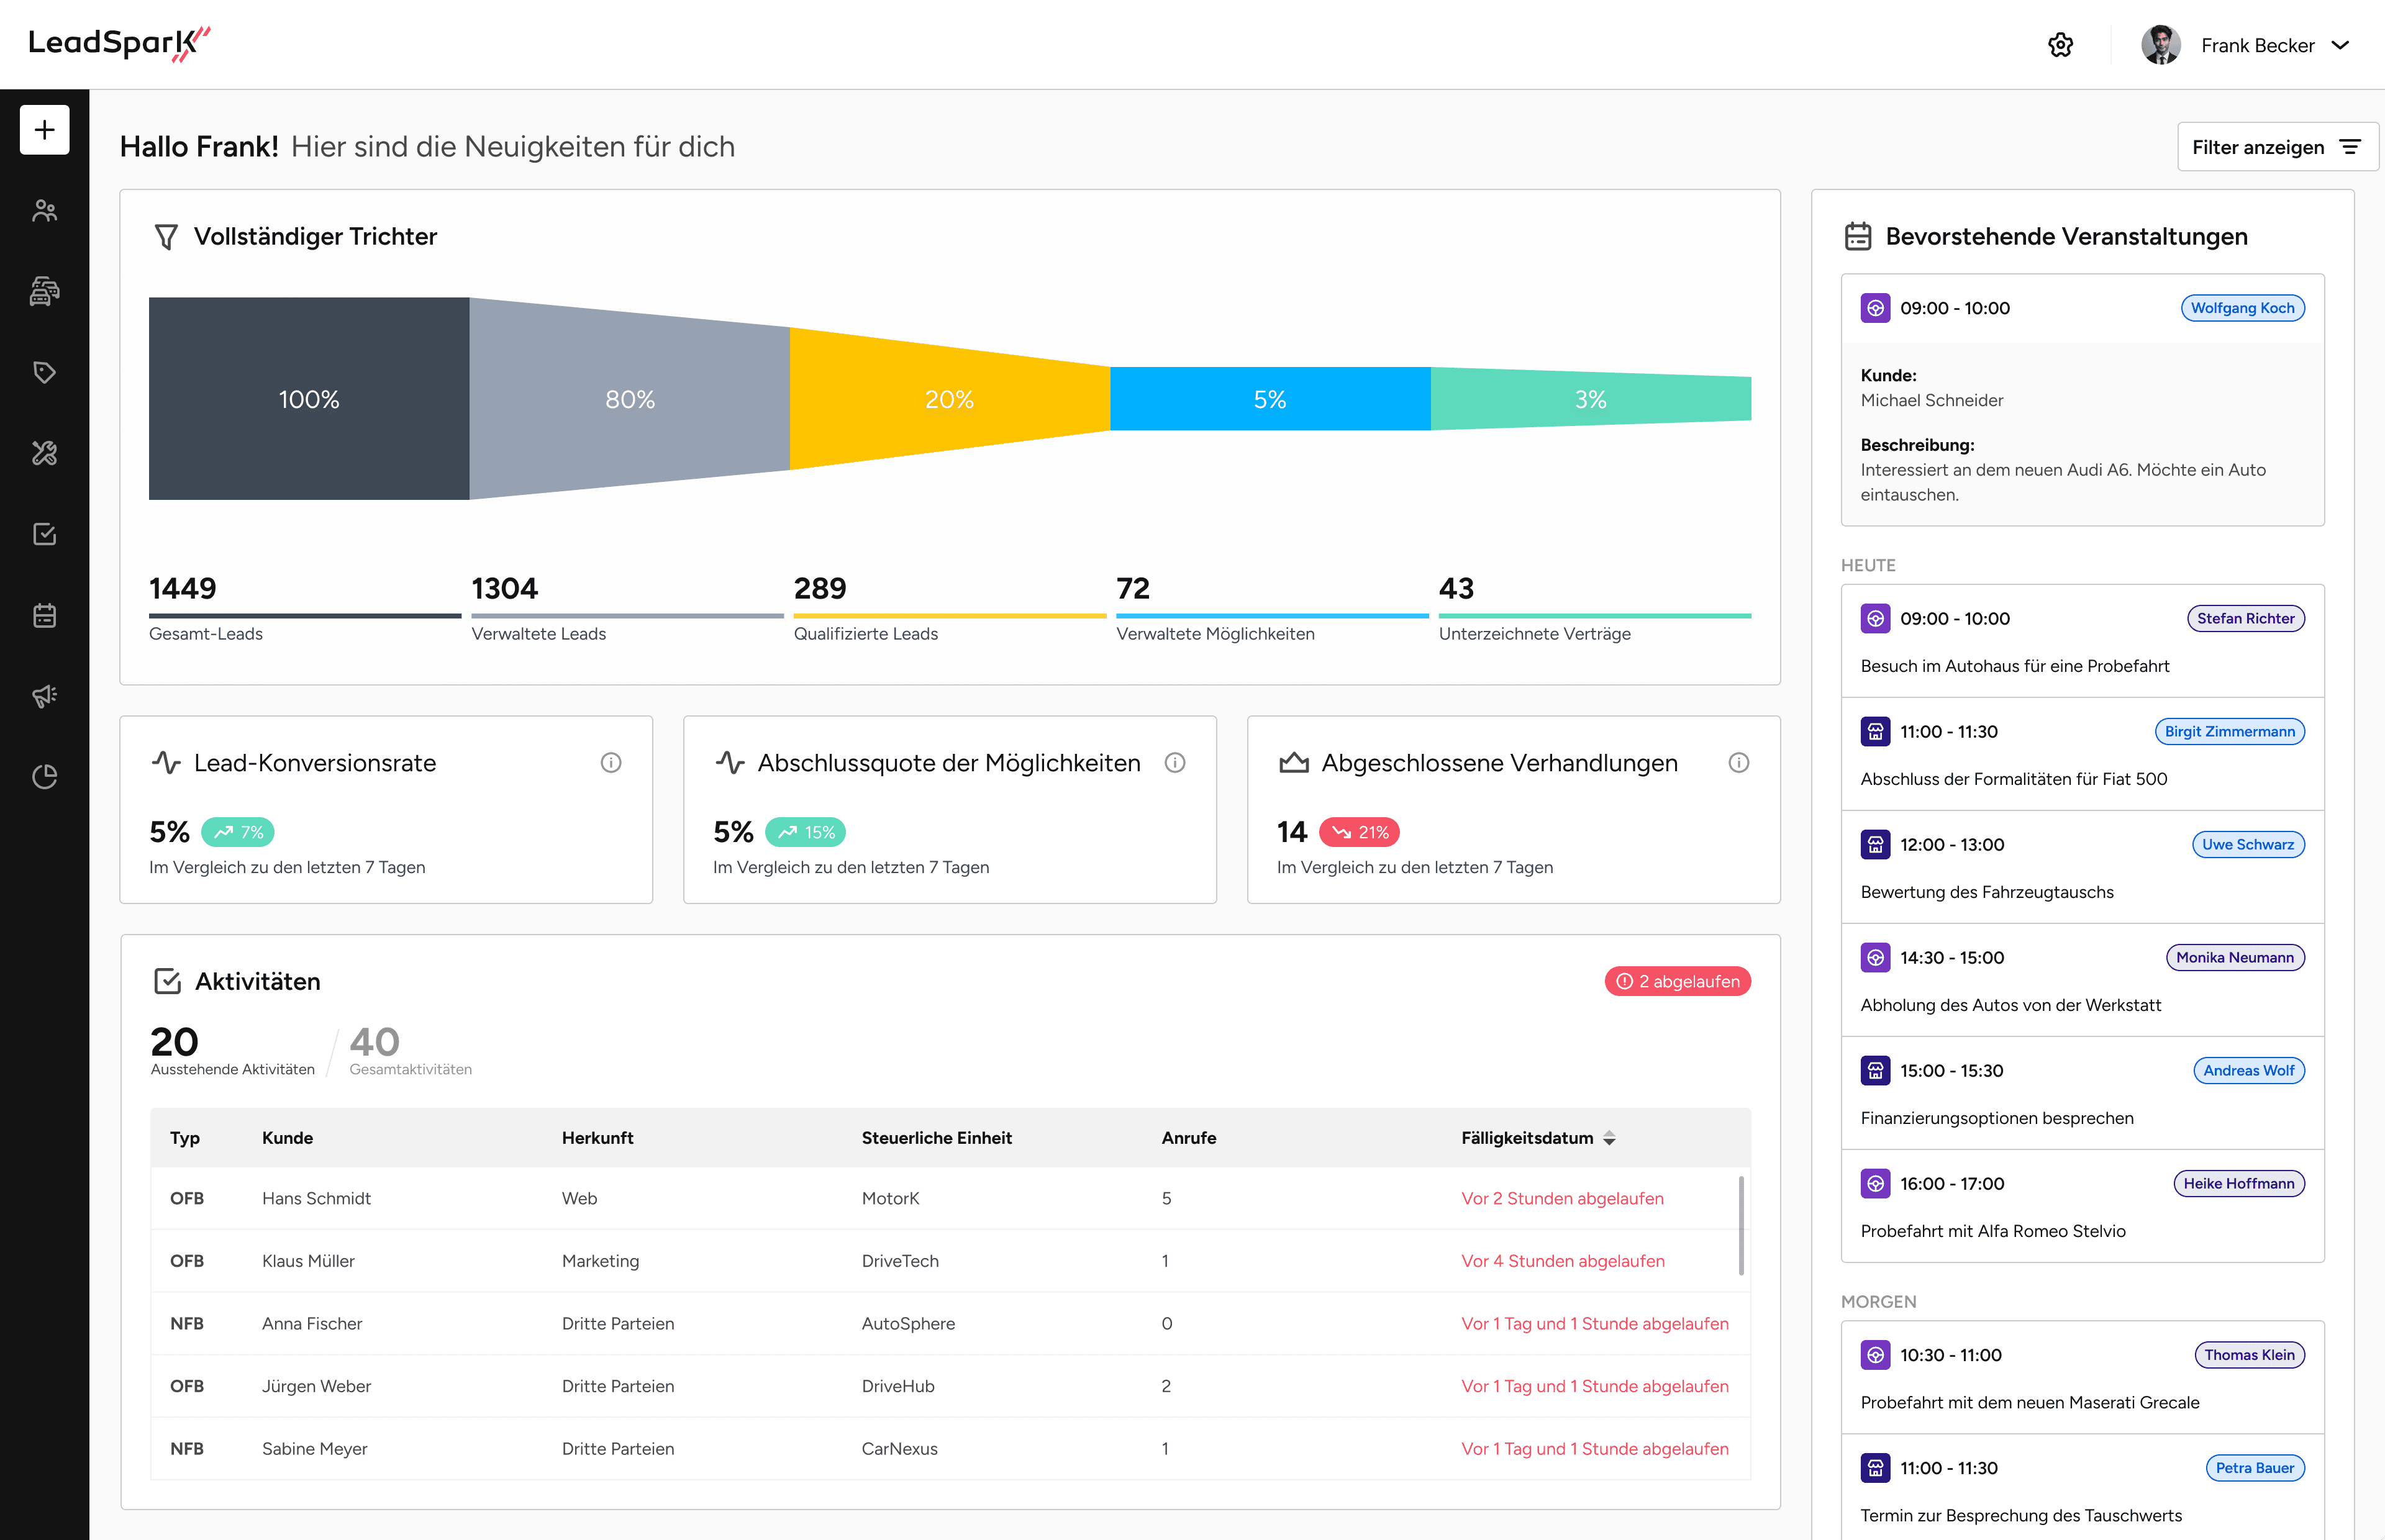
Task: Click the 2 abgelaufen red badge
Action: [1677, 981]
